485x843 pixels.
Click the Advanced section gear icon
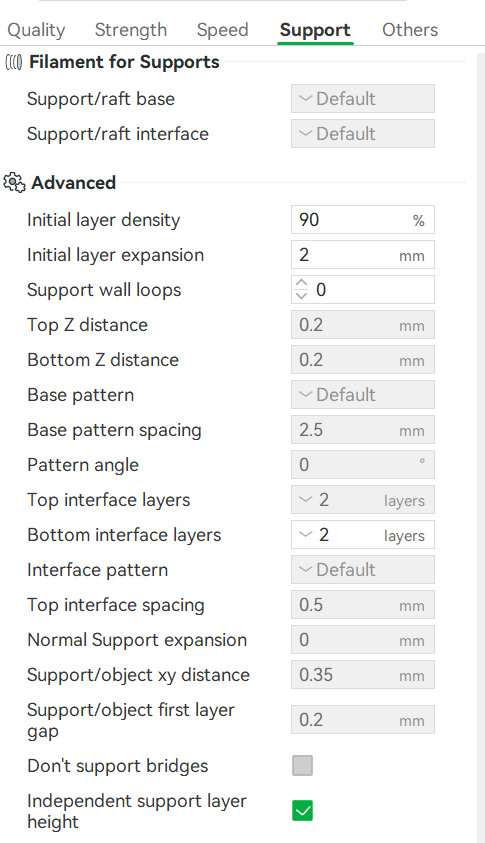pos(14,183)
